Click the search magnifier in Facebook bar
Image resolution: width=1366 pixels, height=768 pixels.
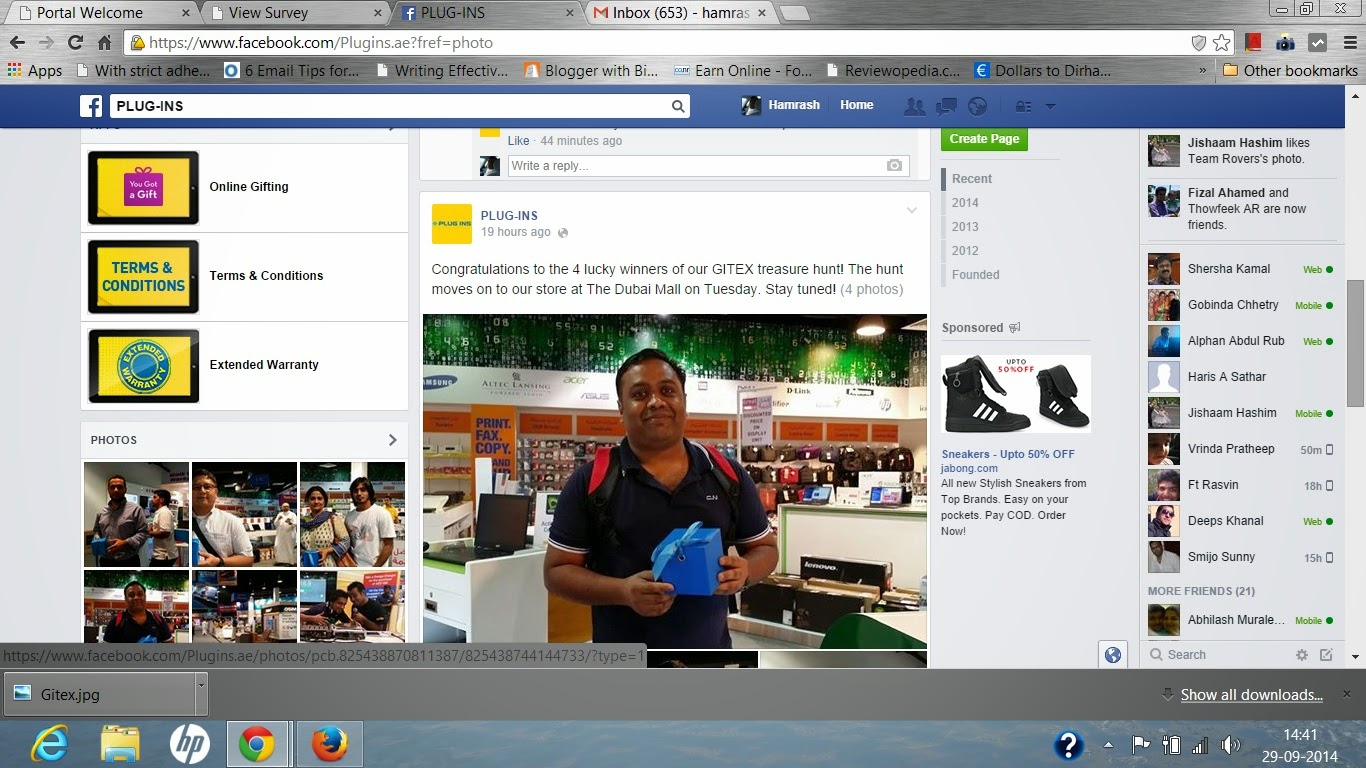coord(678,106)
